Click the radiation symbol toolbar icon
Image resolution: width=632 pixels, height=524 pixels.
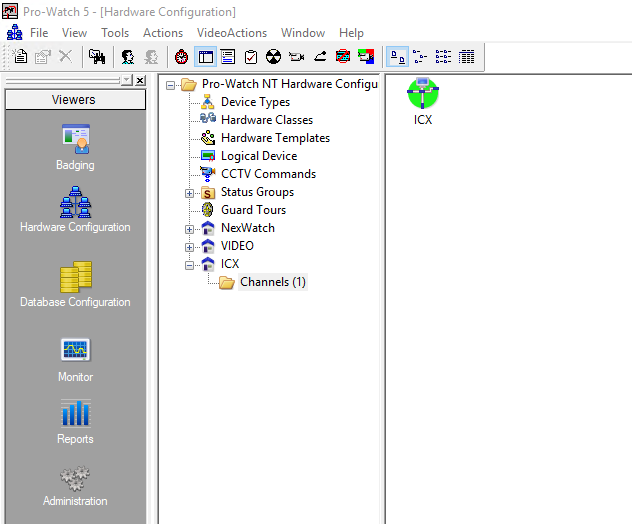(x=273, y=57)
